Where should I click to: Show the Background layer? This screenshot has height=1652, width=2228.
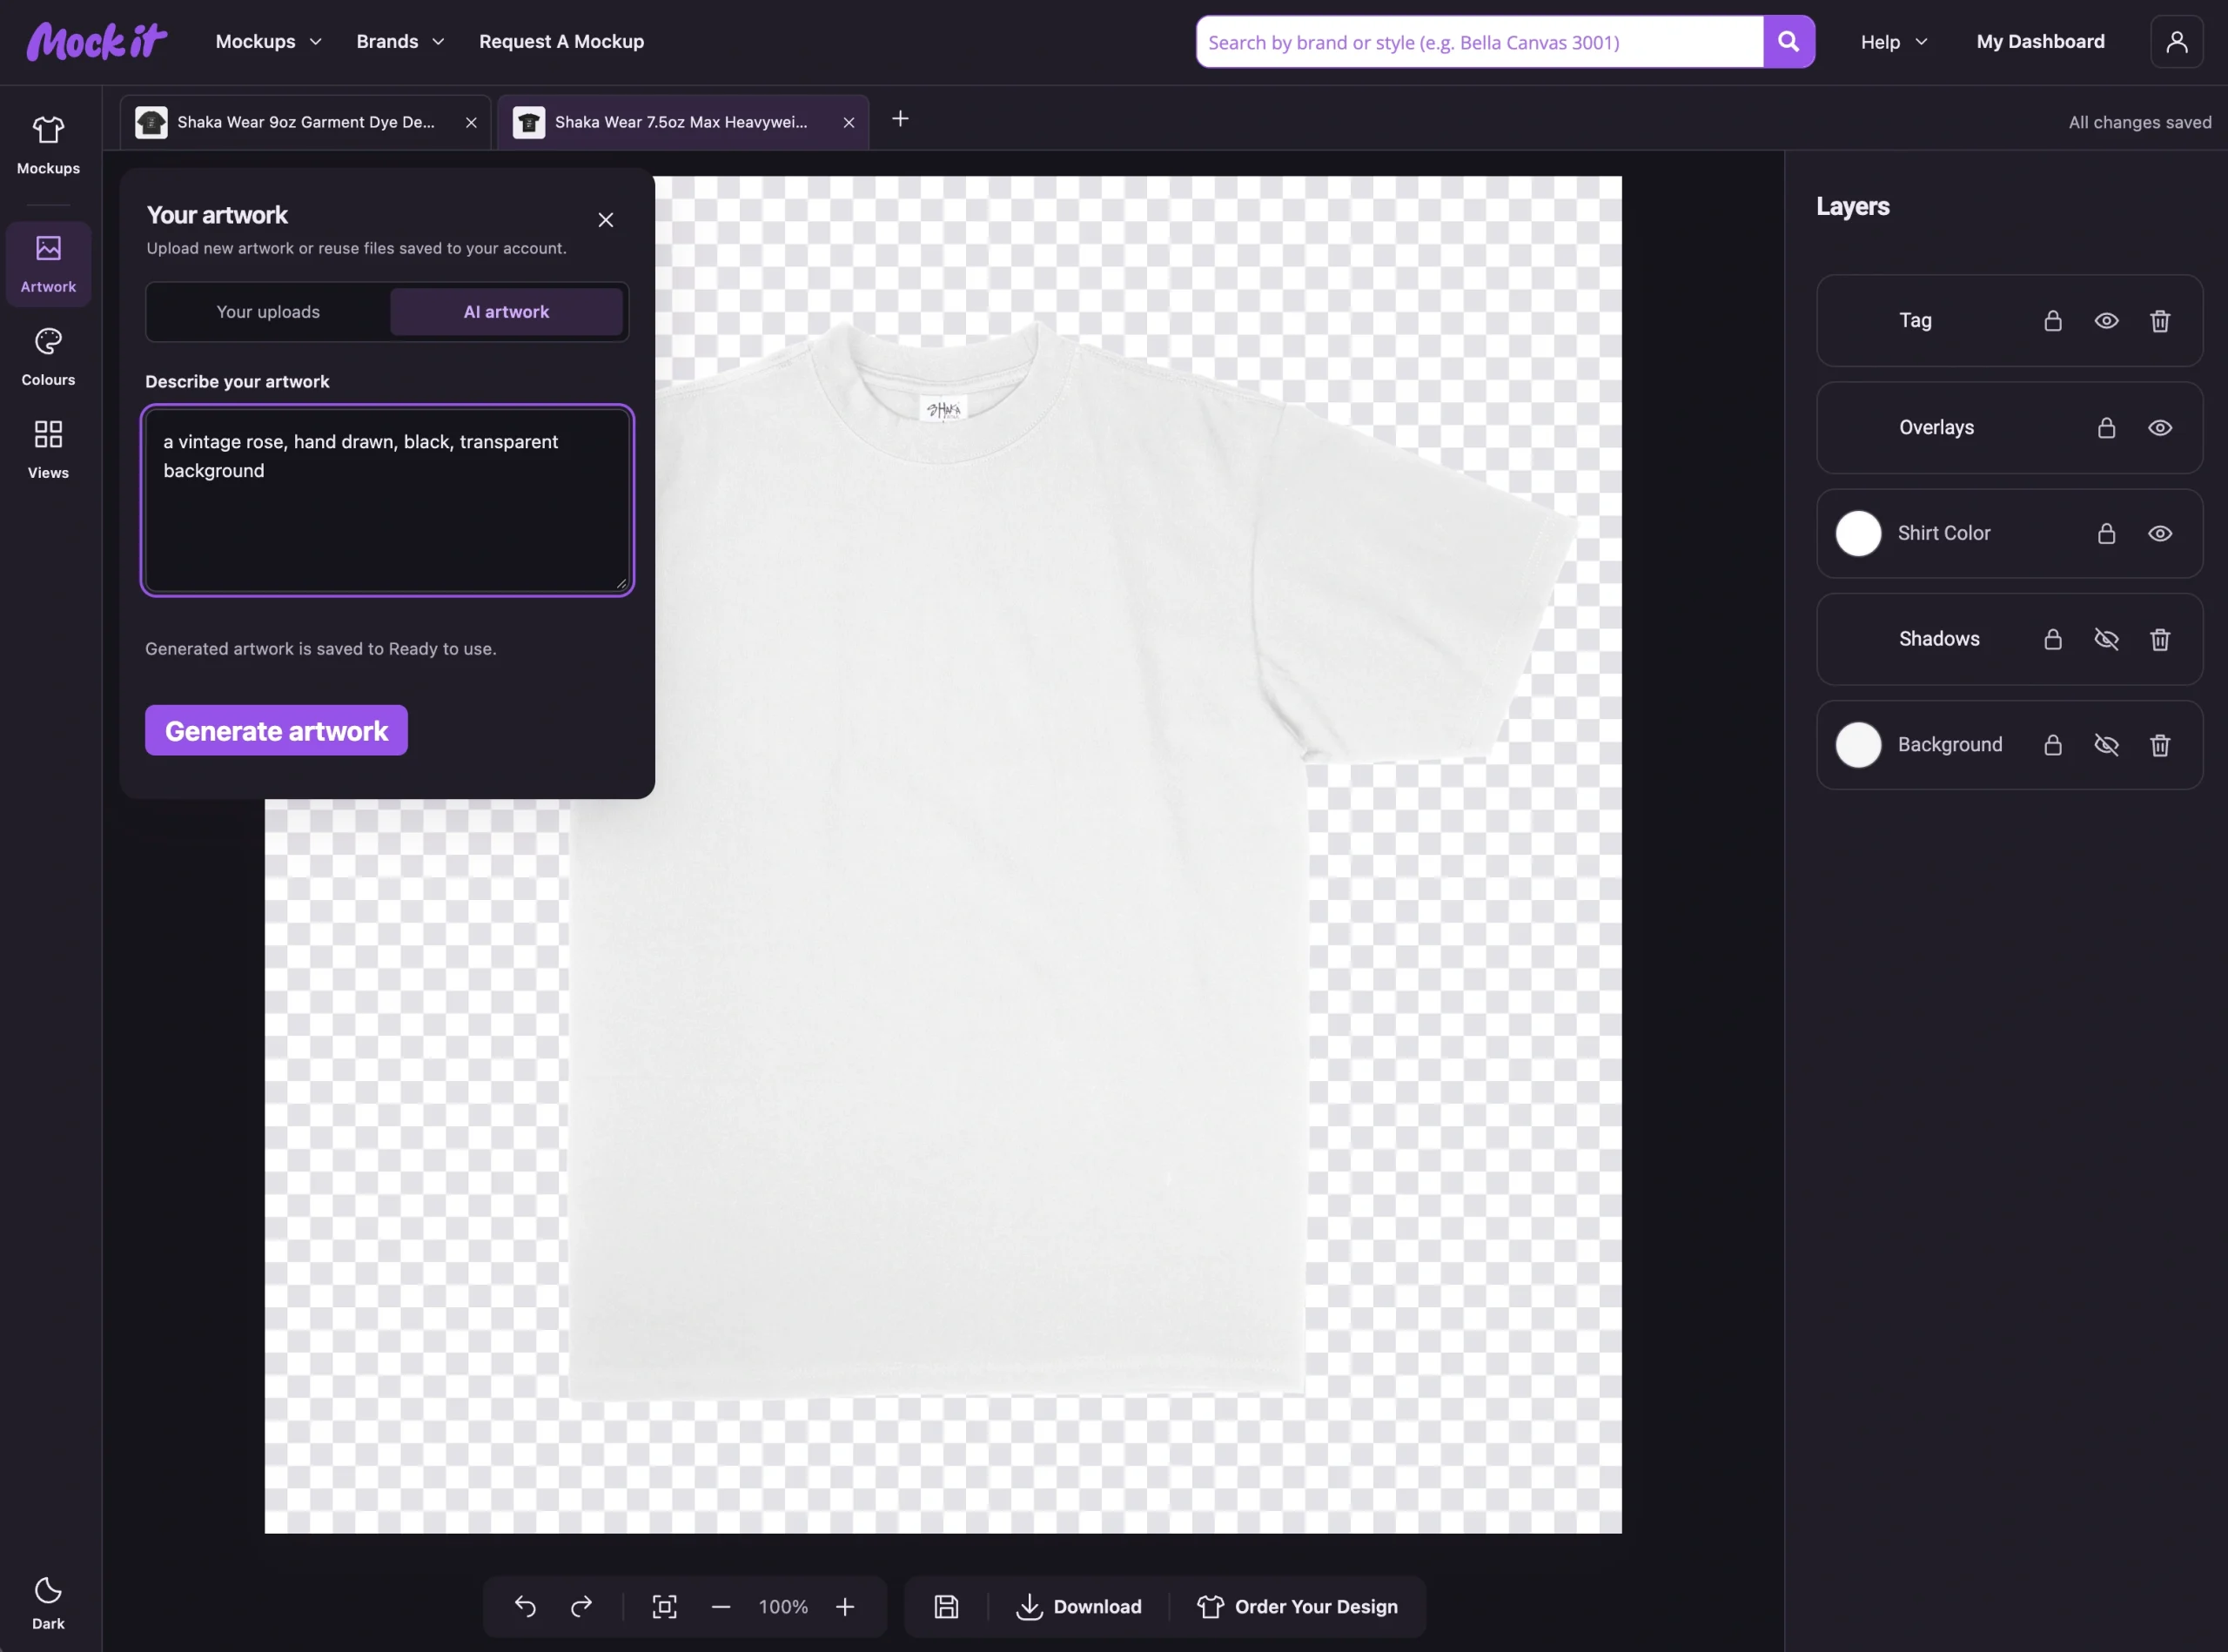pyautogui.click(x=2106, y=745)
